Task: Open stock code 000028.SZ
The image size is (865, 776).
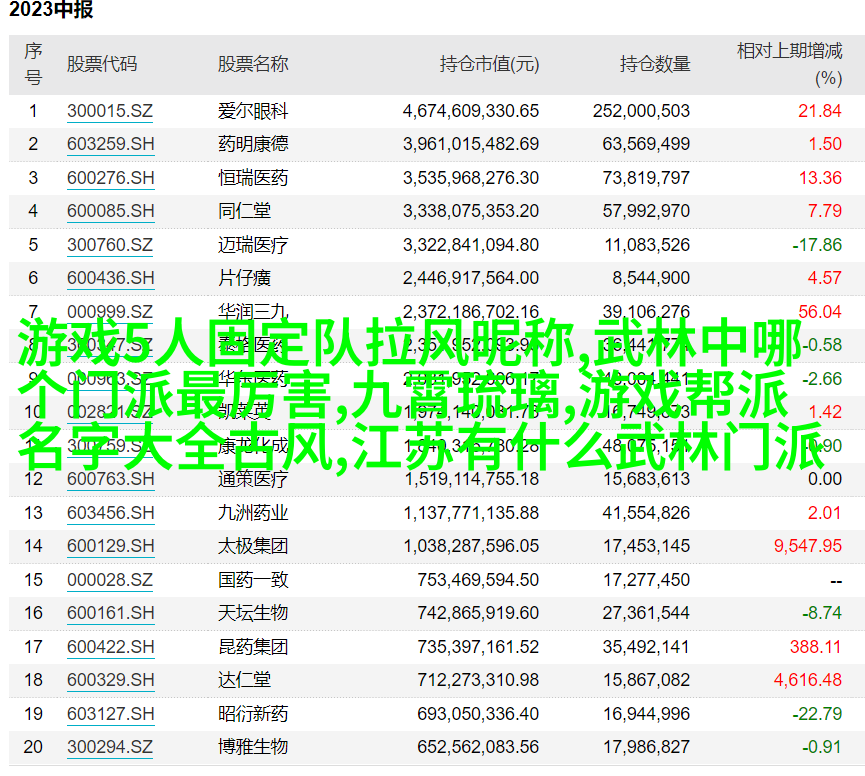Action: click(x=110, y=580)
